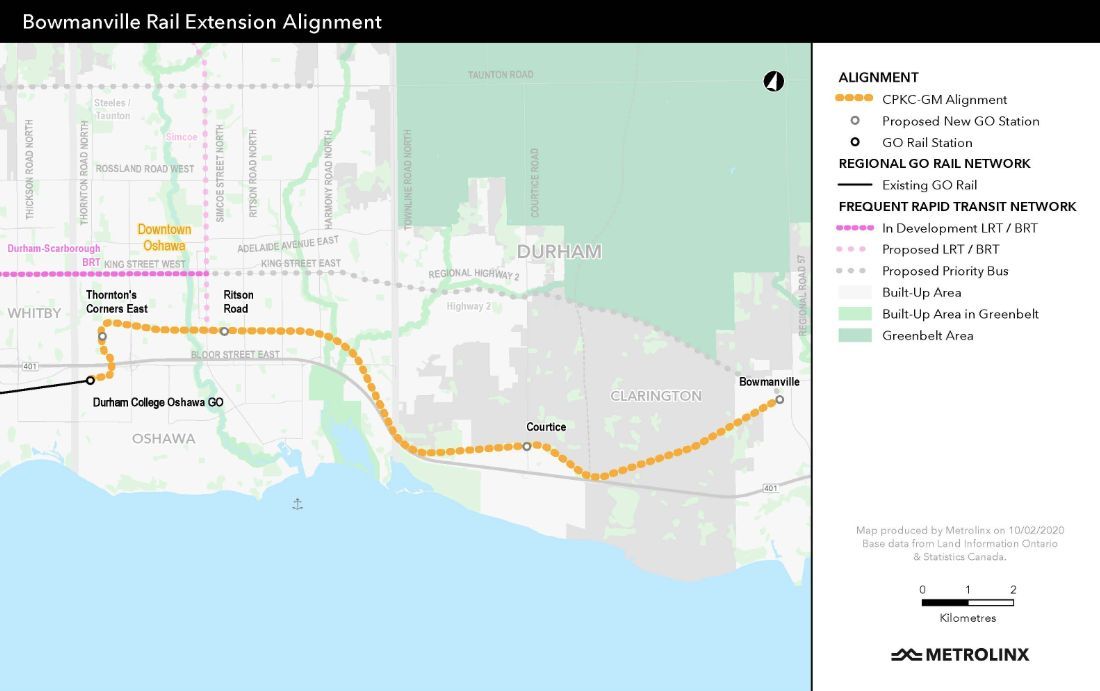This screenshot has width=1100, height=691.
Task: Click the north arrow compass icon
Action: click(773, 82)
